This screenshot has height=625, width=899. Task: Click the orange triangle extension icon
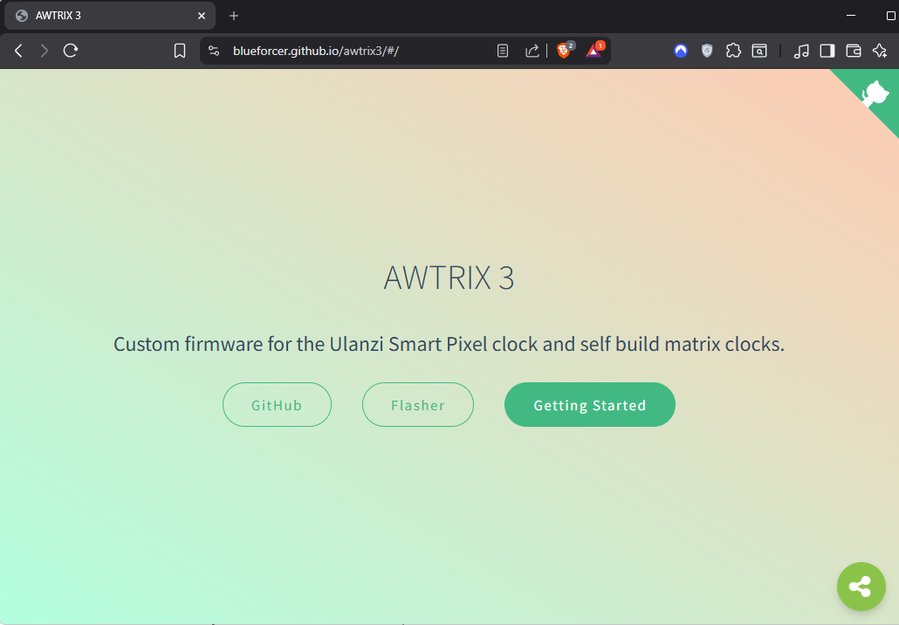coord(594,50)
